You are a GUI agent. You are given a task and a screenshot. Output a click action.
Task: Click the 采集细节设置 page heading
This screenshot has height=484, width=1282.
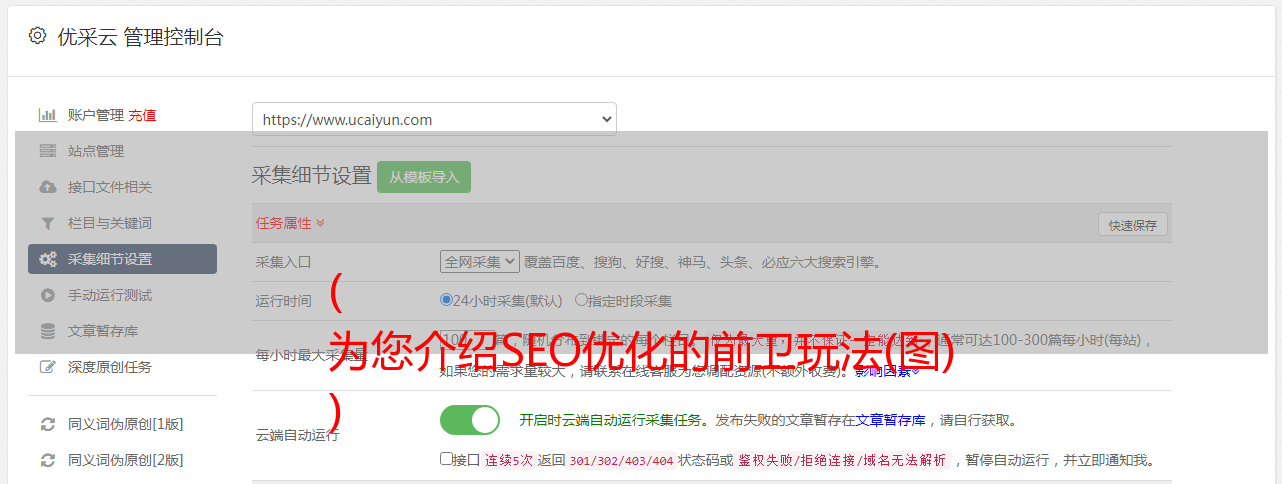312,176
